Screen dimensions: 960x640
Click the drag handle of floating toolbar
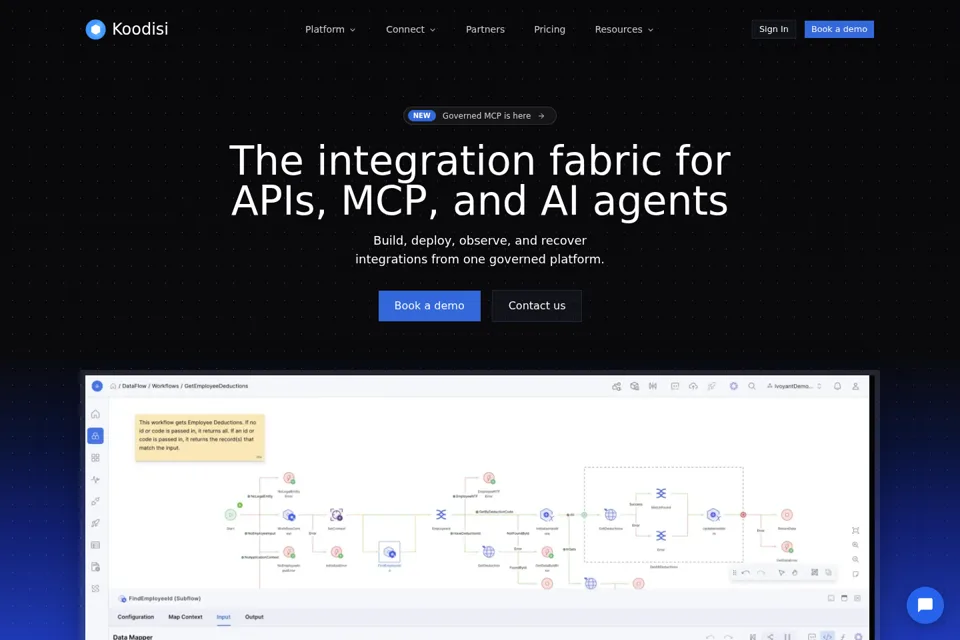coord(734,573)
